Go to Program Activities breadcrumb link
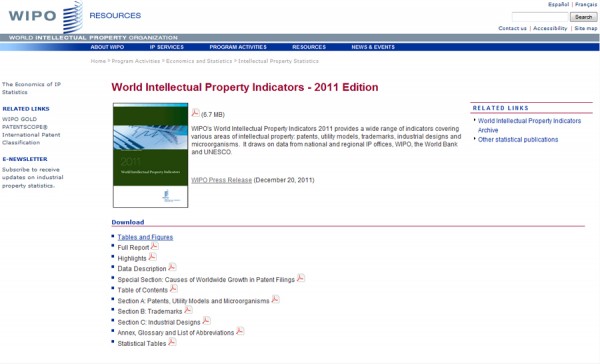Viewport: 600px width, 364px height. coord(136,61)
